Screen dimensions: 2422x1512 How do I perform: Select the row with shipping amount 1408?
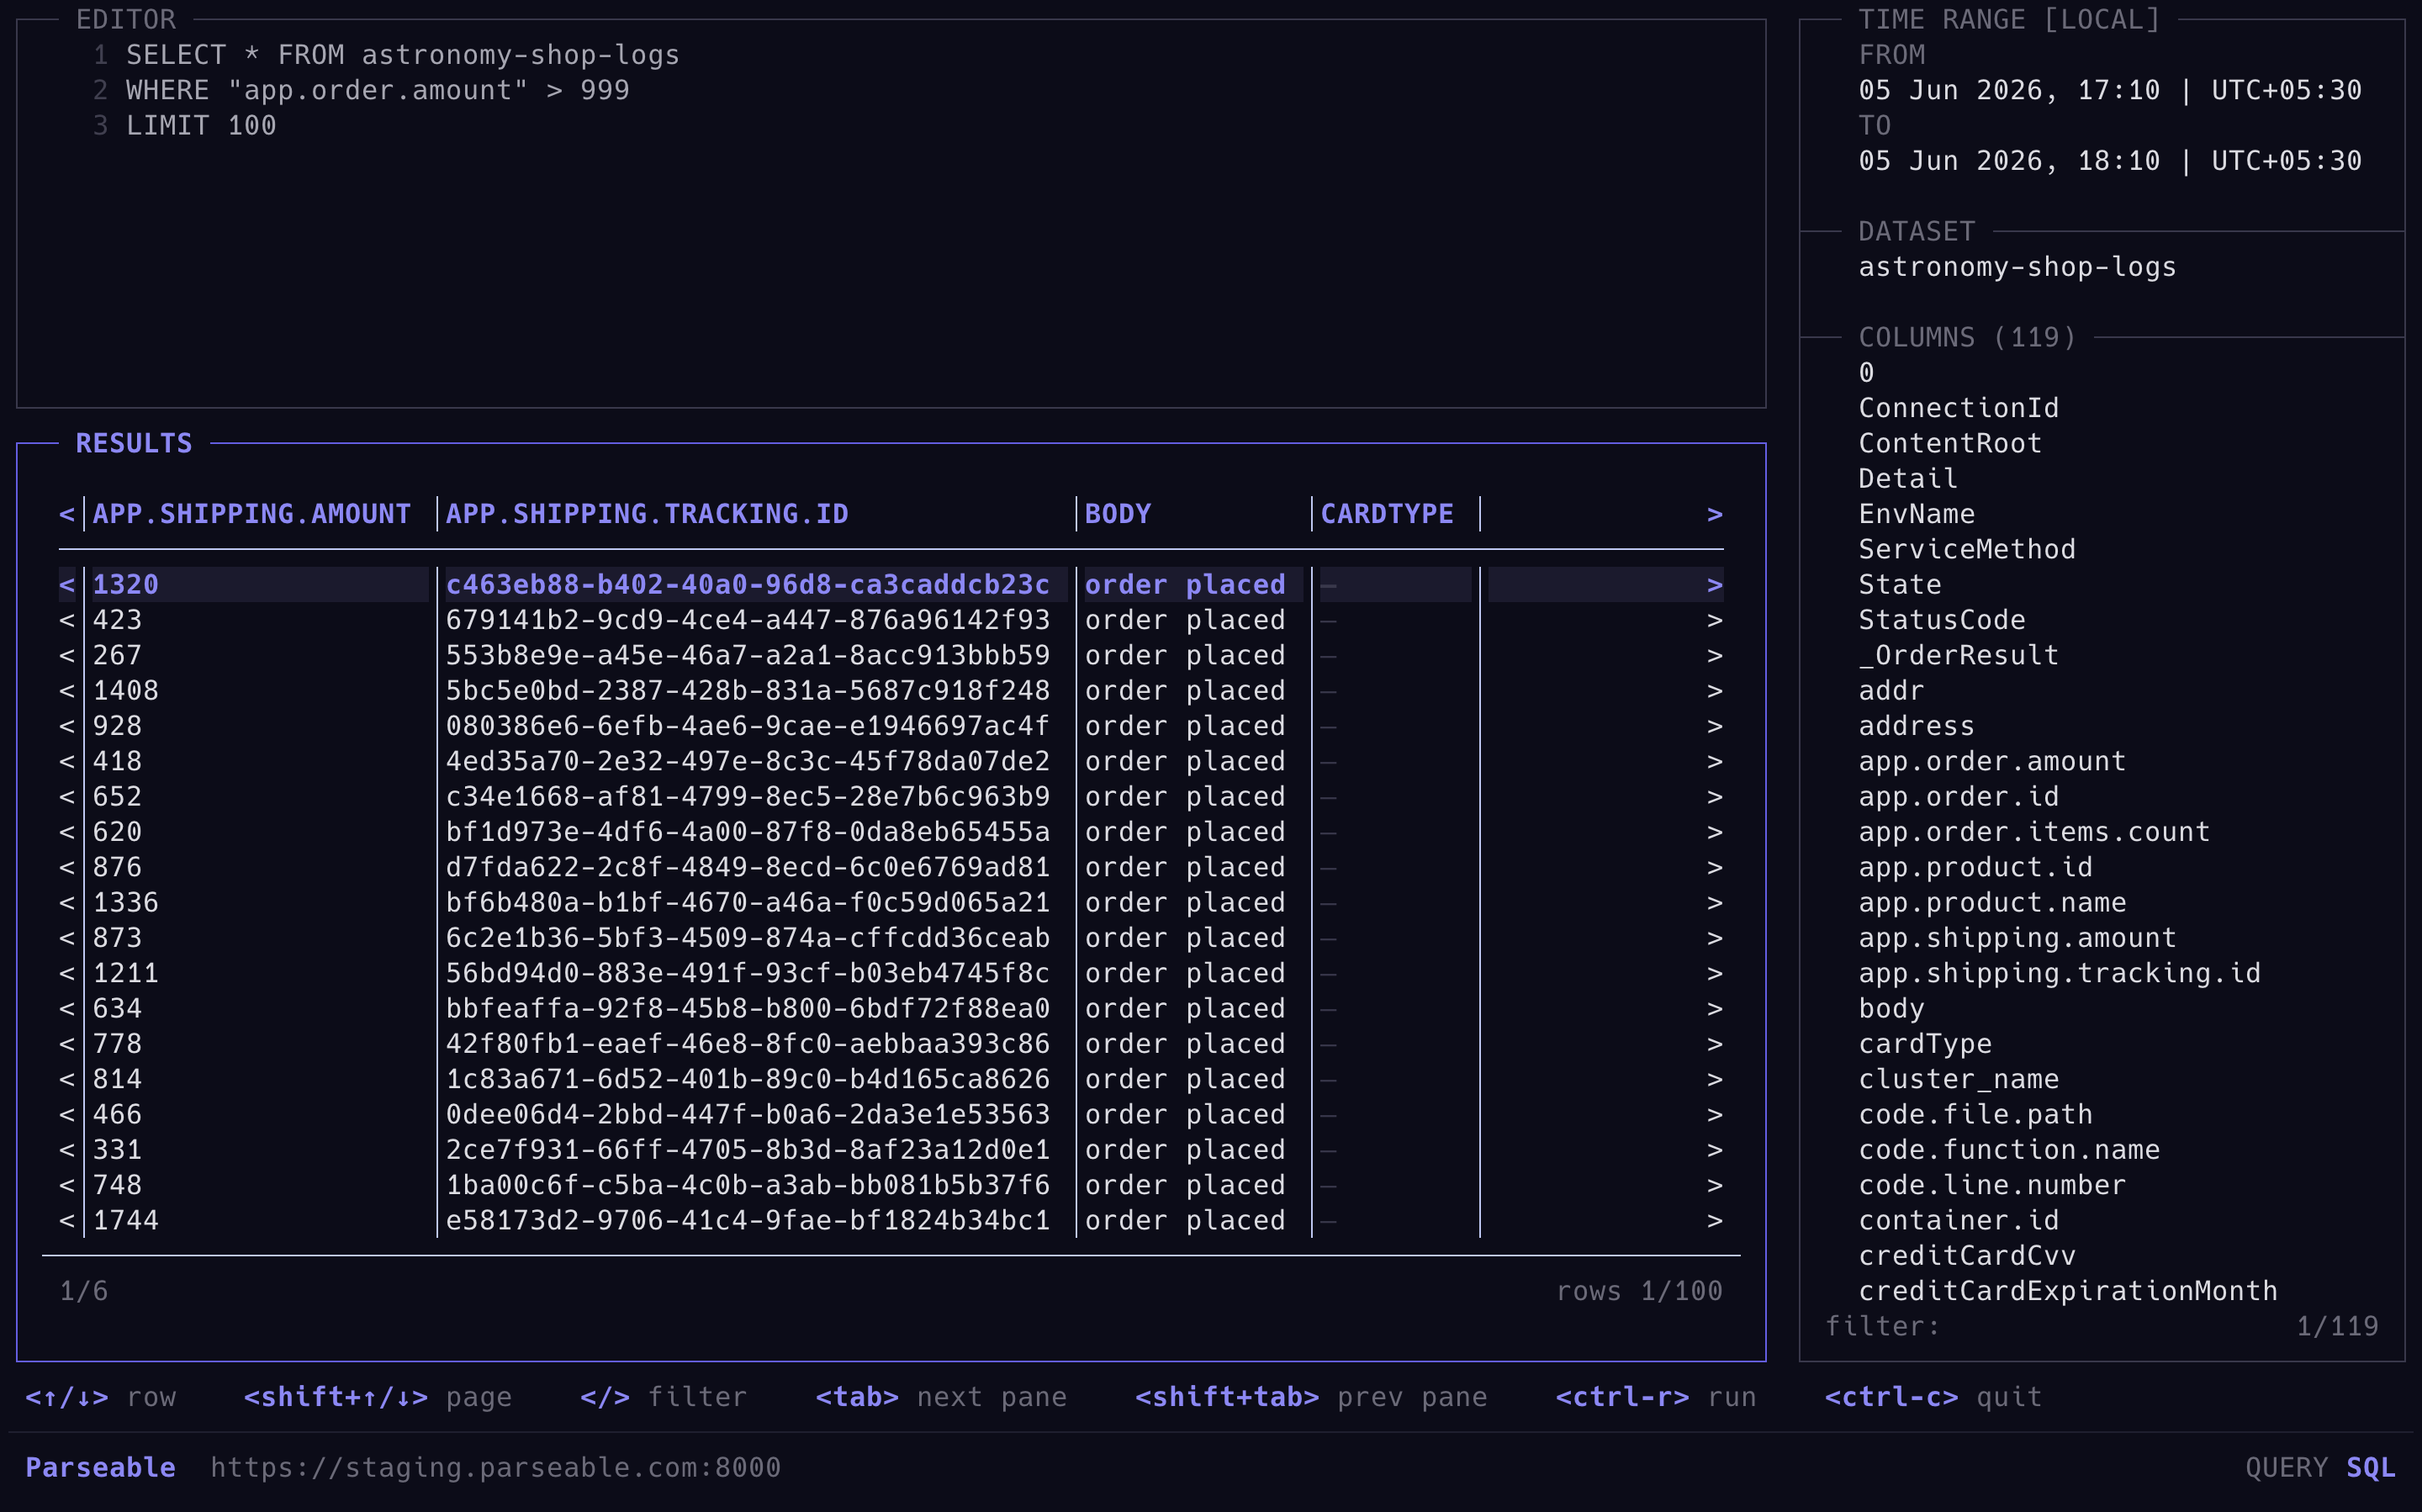891,691
